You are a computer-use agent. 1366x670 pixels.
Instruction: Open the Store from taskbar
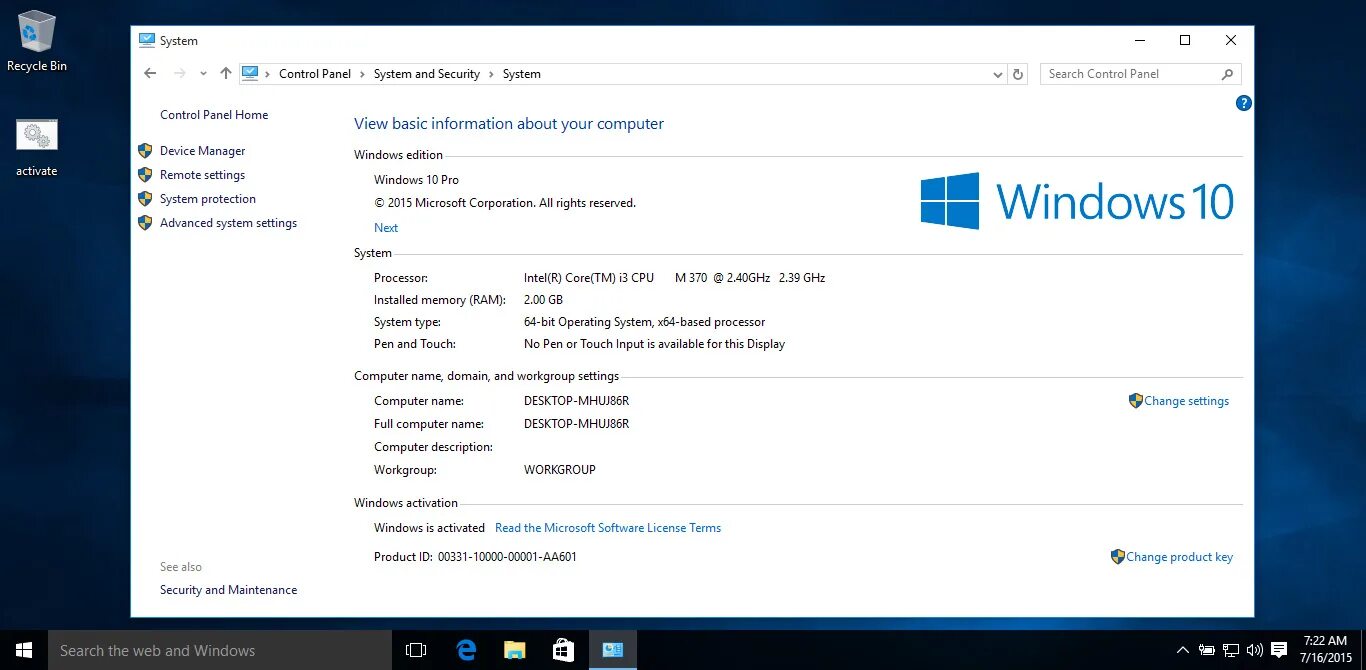point(563,650)
